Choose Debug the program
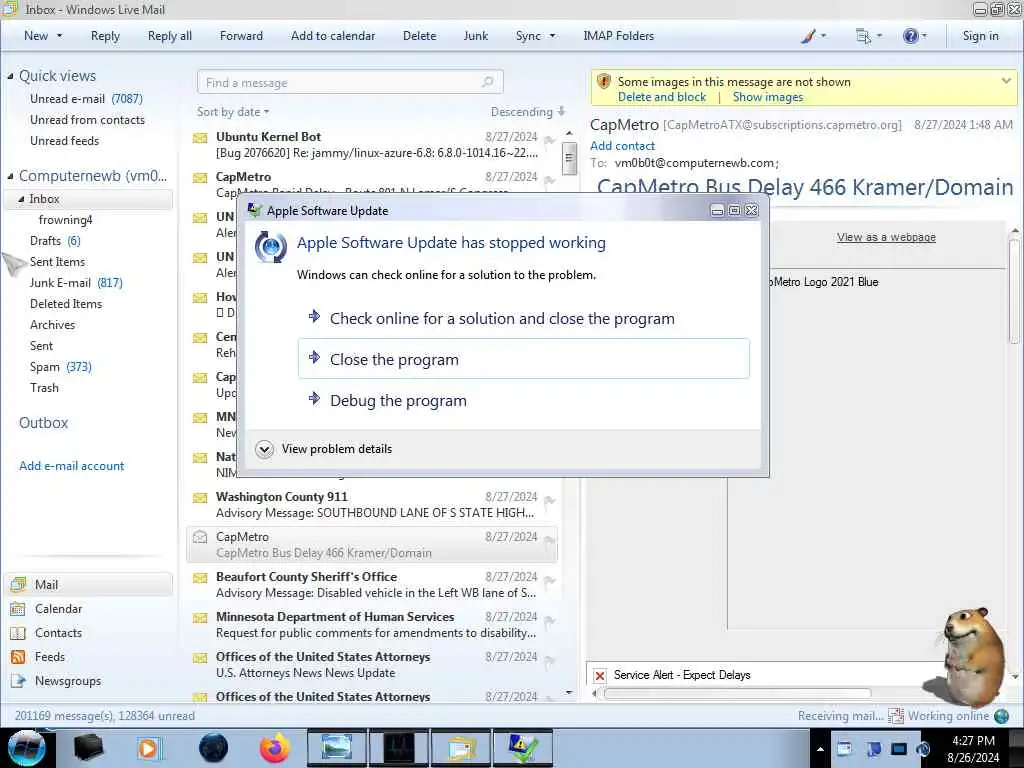This screenshot has width=1024, height=768. 524,400
